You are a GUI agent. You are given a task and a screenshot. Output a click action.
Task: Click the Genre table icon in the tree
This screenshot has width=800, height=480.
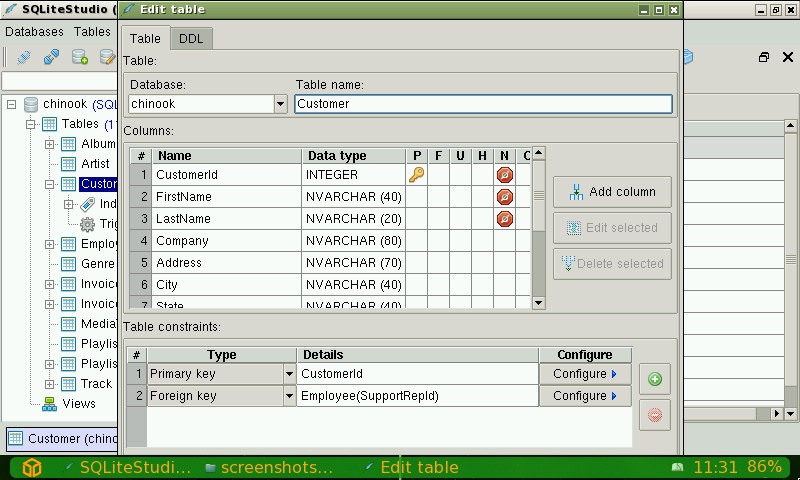(x=68, y=264)
